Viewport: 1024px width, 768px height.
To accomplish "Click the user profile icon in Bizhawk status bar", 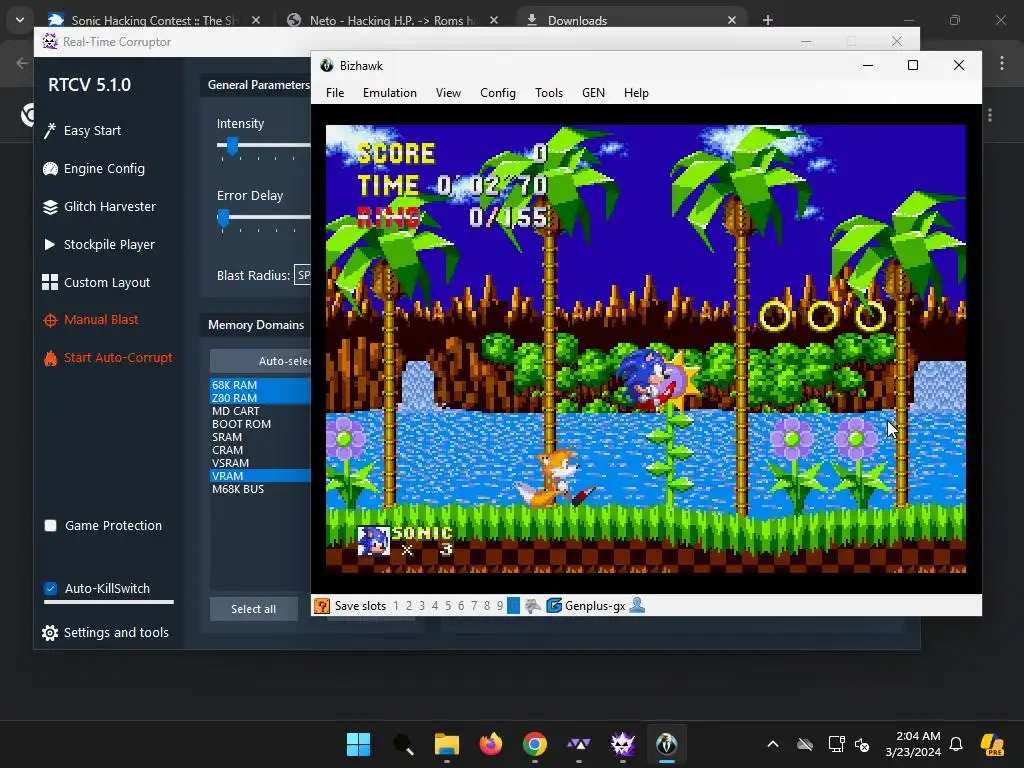I will point(637,606).
